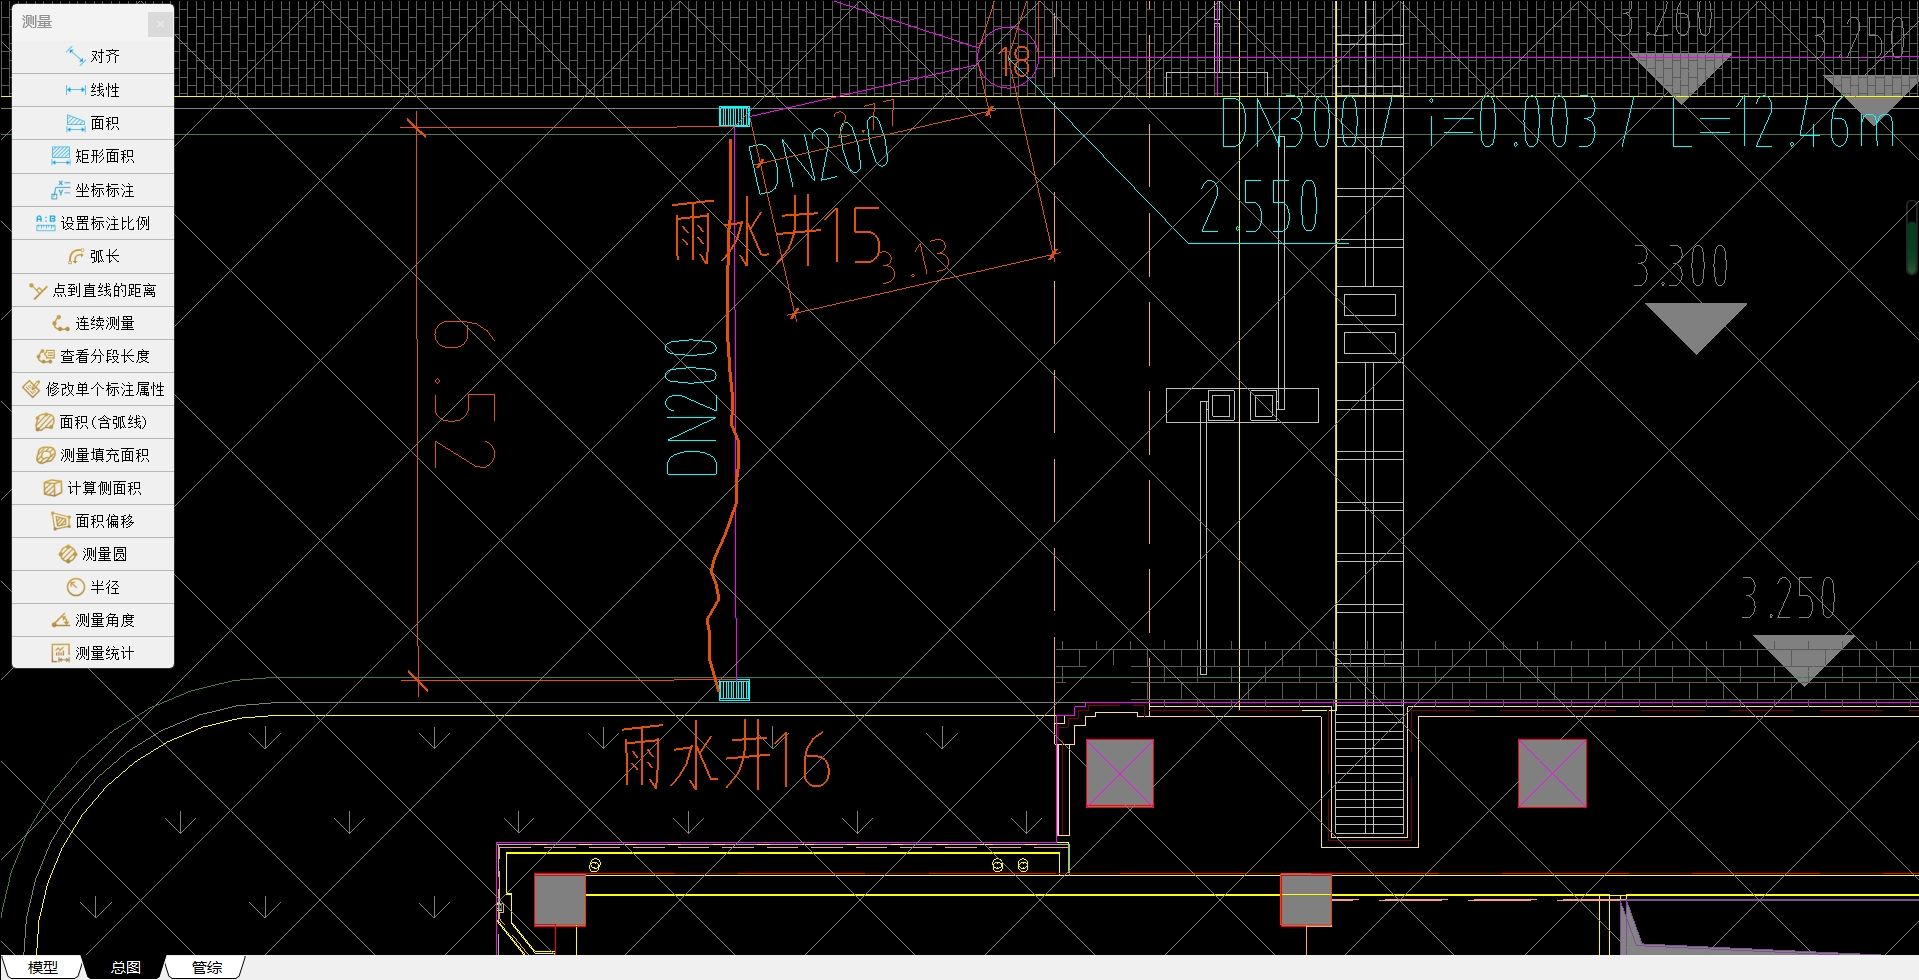Select the 对齐 aligned measurement tool
The width and height of the screenshot is (1919, 980).
click(x=92, y=57)
